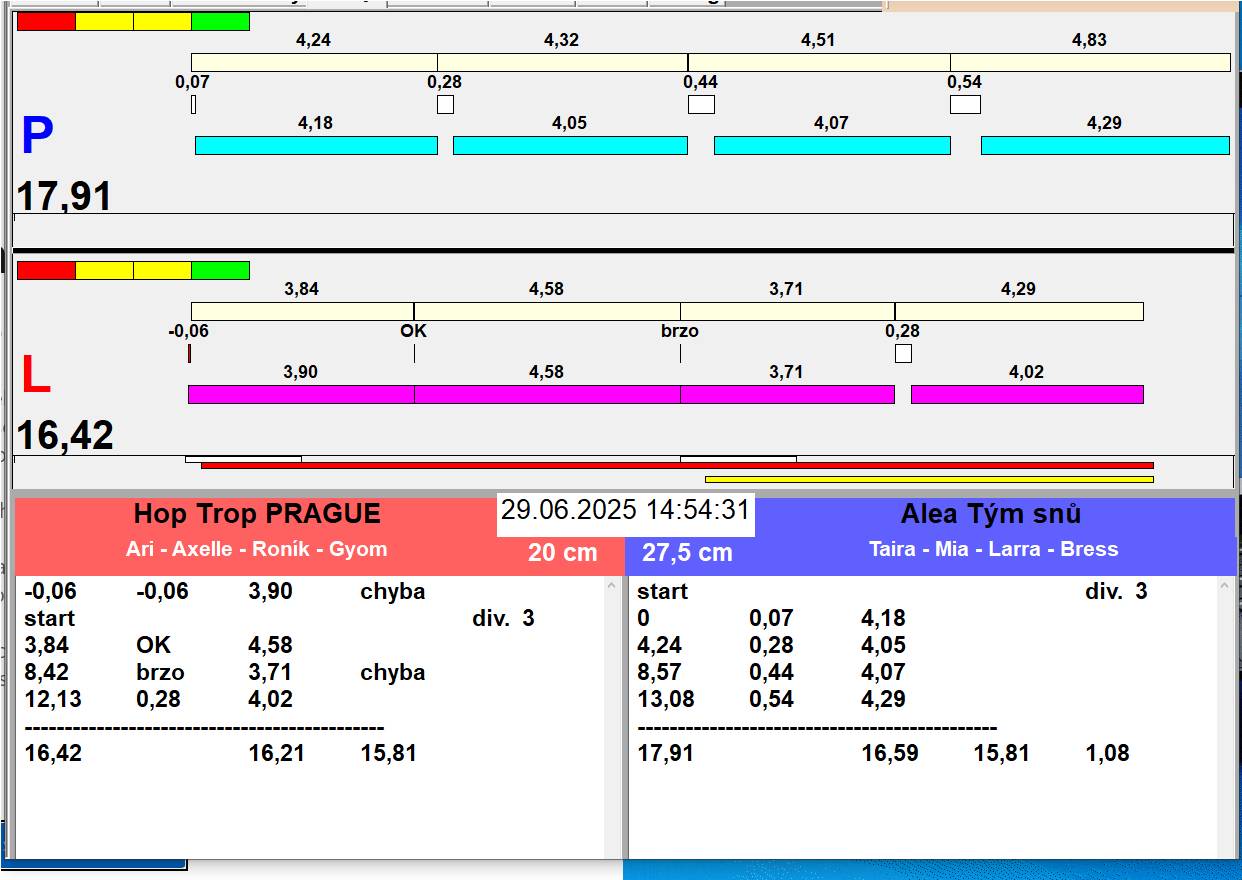This screenshot has height=880, width=1242.
Task: Click the blue P lane letter
Action: click(x=37, y=137)
